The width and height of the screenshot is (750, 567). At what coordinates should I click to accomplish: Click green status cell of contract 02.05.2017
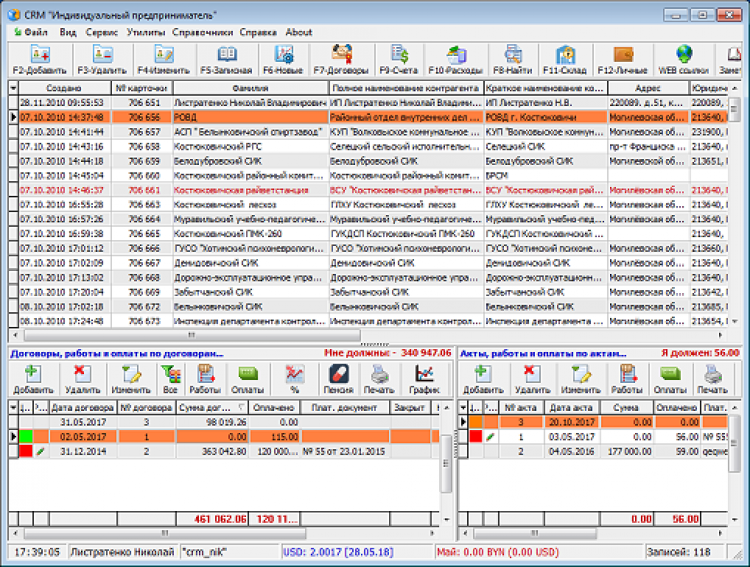click(27, 437)
